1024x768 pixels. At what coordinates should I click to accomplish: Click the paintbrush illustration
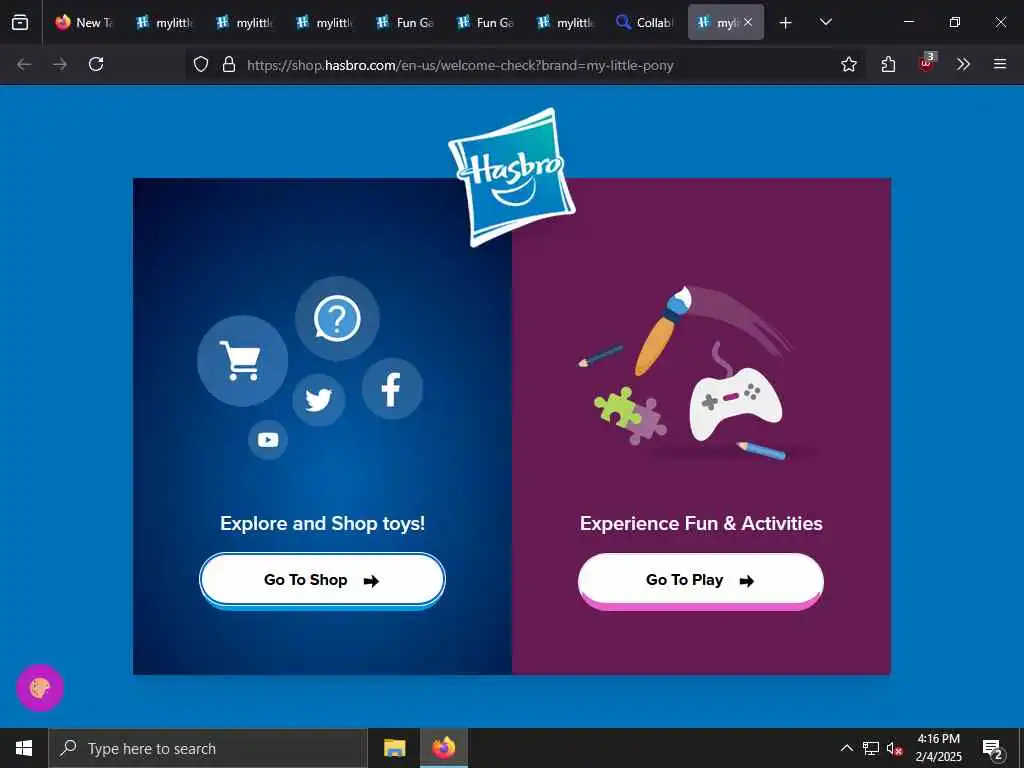[x=664, y=330]
